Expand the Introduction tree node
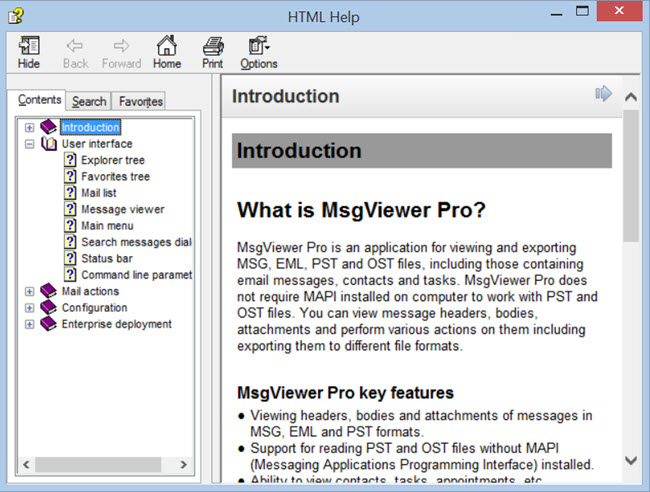The height and width of the screenshot is (492, 650). [x=29, y=127]
